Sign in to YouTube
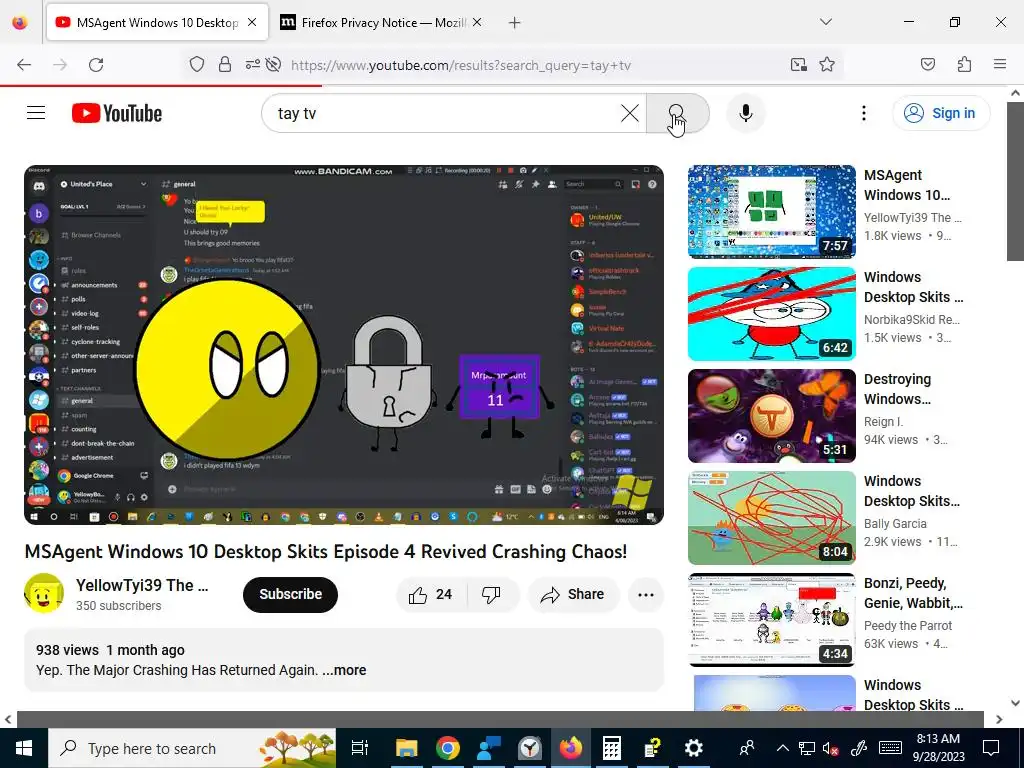Image resolution: width=1024 pixels, height=768 pixels. click(x=940, y=113)
